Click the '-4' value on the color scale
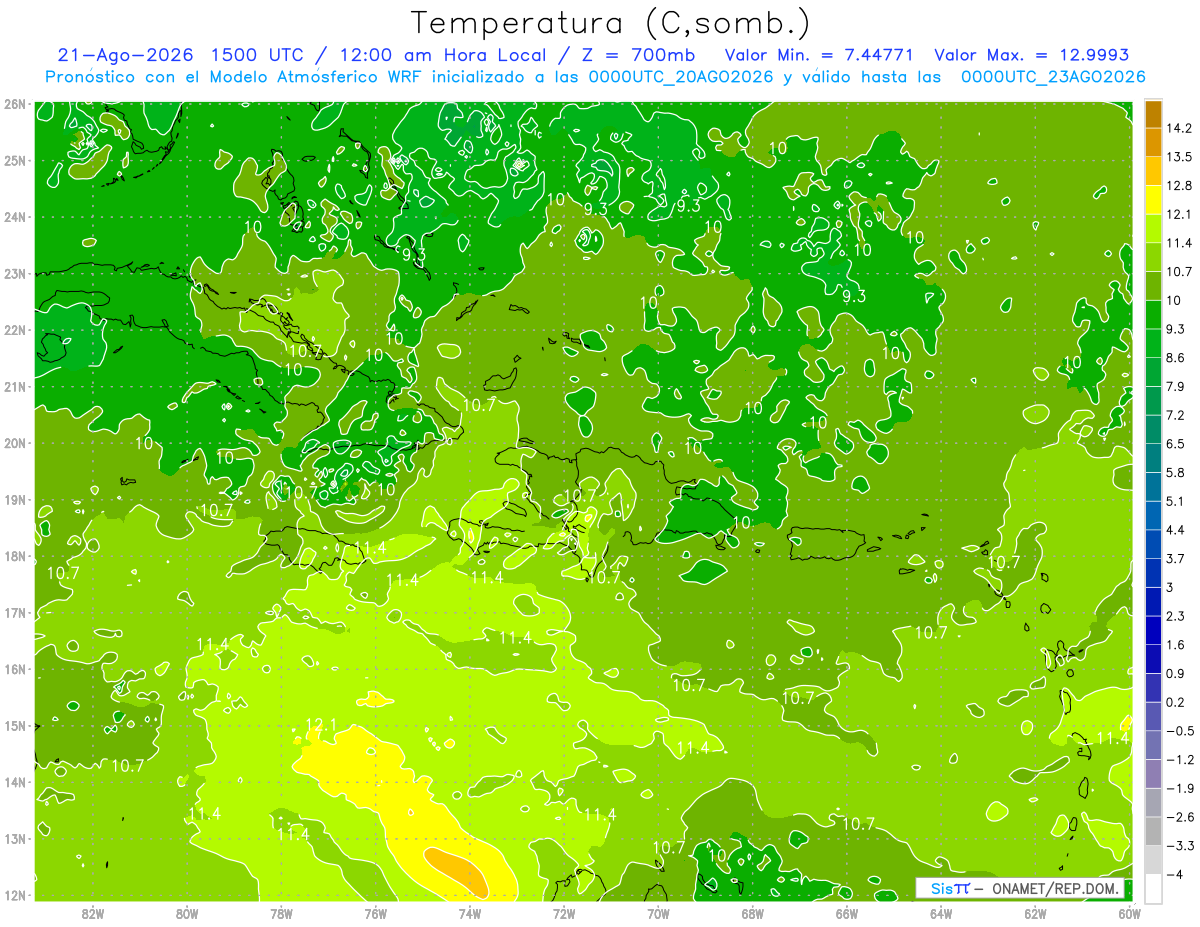 coord(1175,875)
